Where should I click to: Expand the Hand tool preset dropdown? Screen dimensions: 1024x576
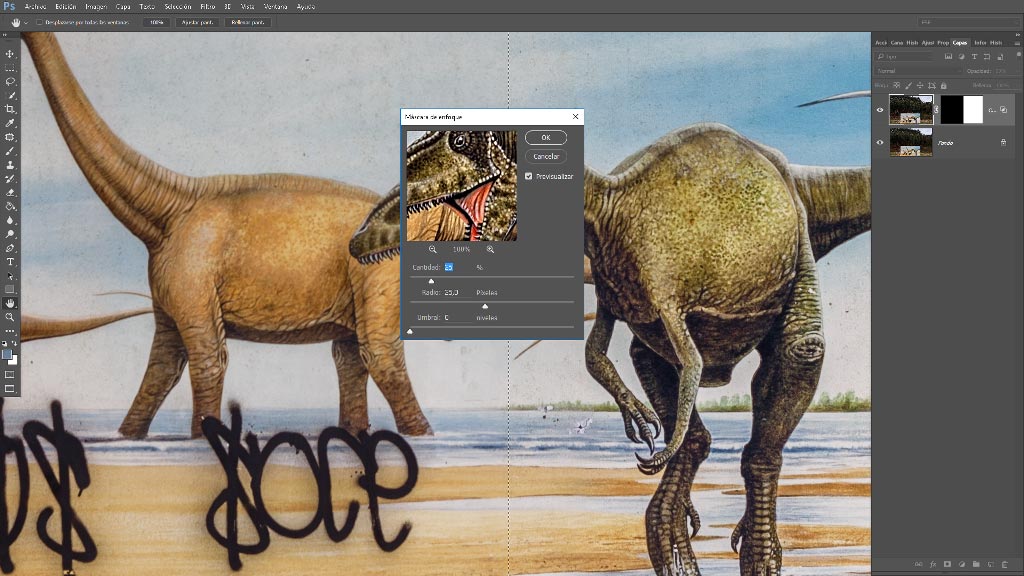coord(25,22)
